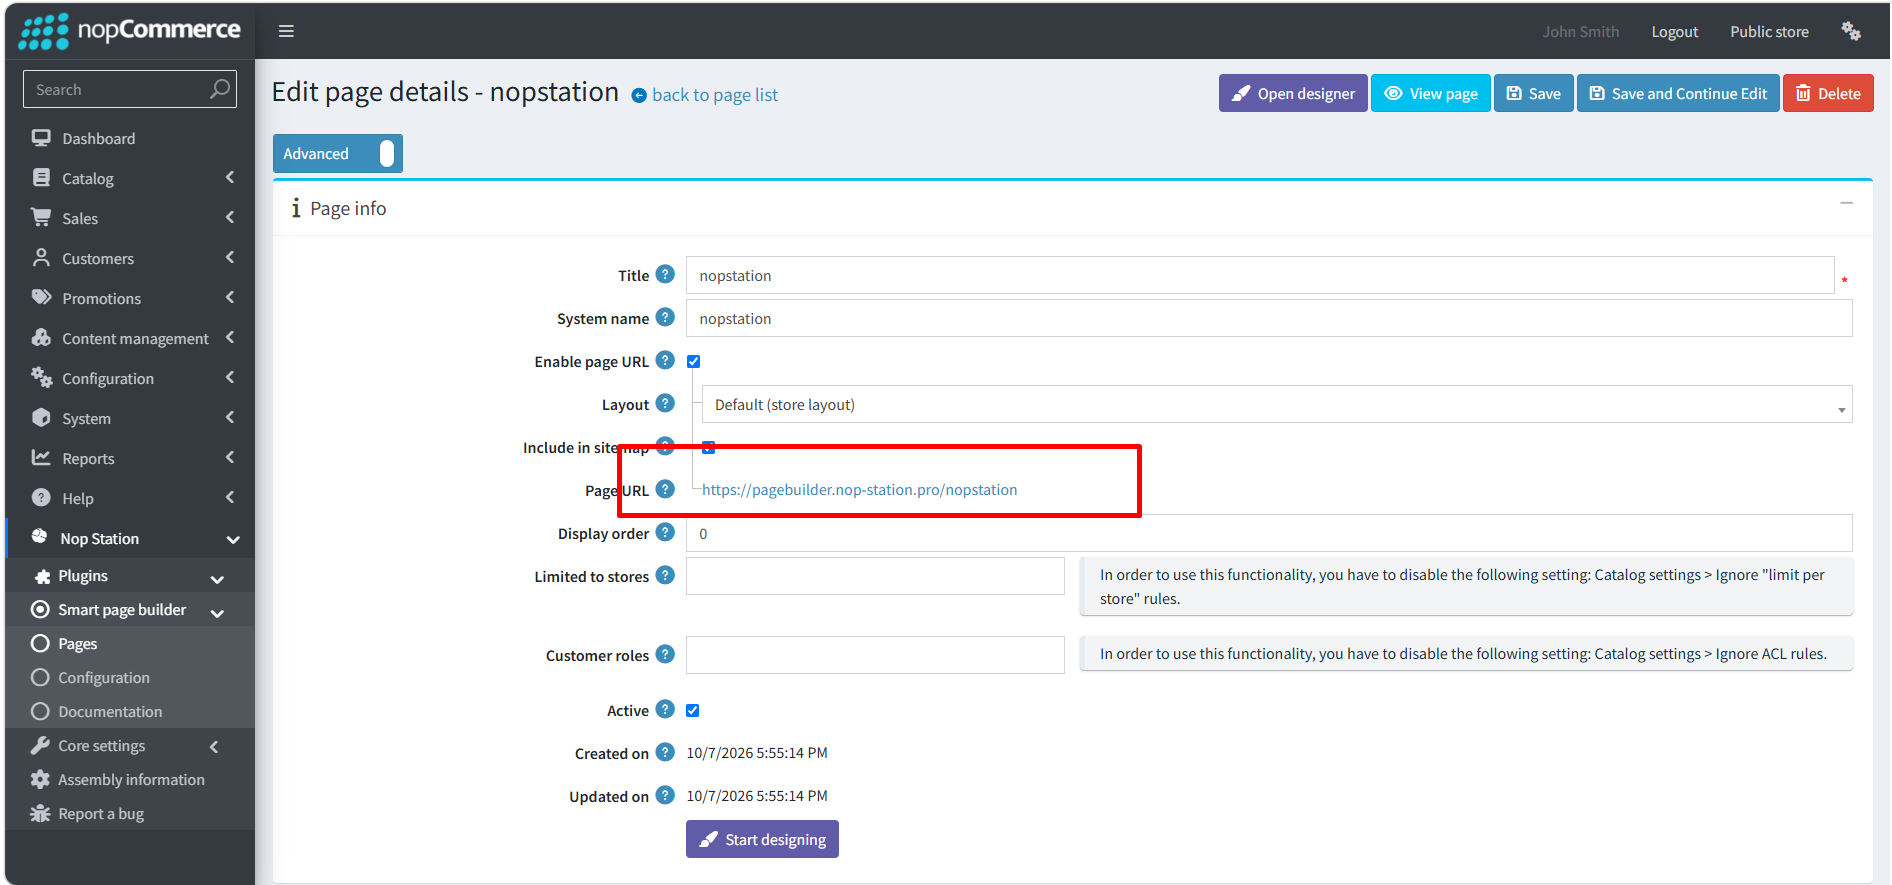Screen dimensions: 1892x885
Task: Uncheck the Include in sitemap checkbox
Action: pos(708,447)
